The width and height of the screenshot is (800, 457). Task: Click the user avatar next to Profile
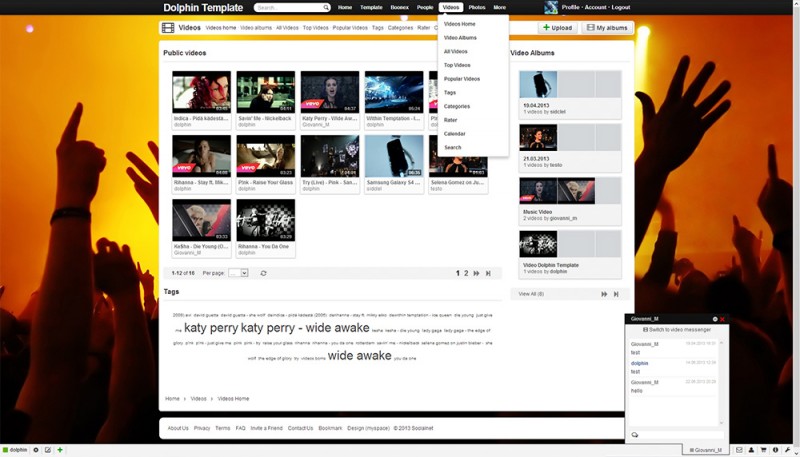pos(551,7)
